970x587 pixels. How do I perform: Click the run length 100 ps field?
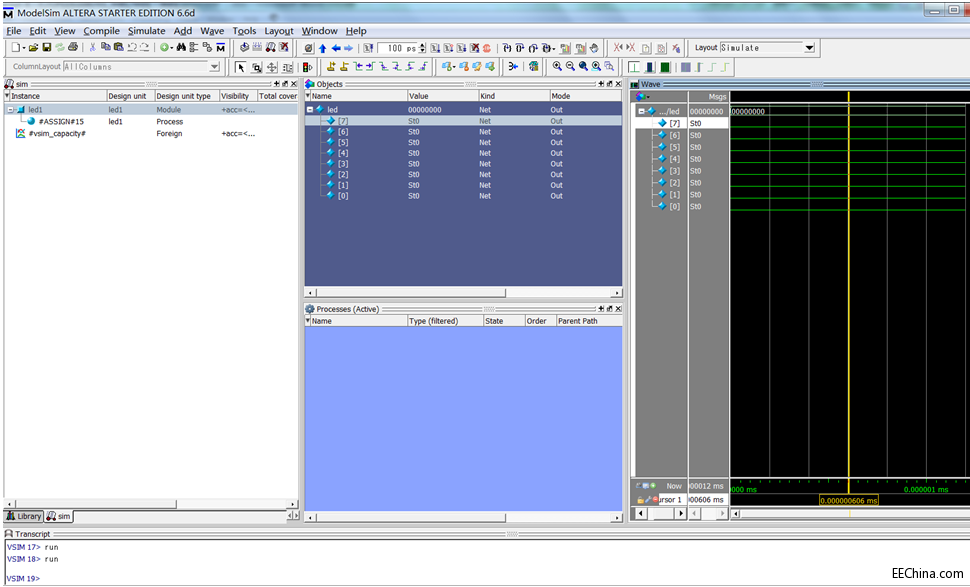point(396,48)
